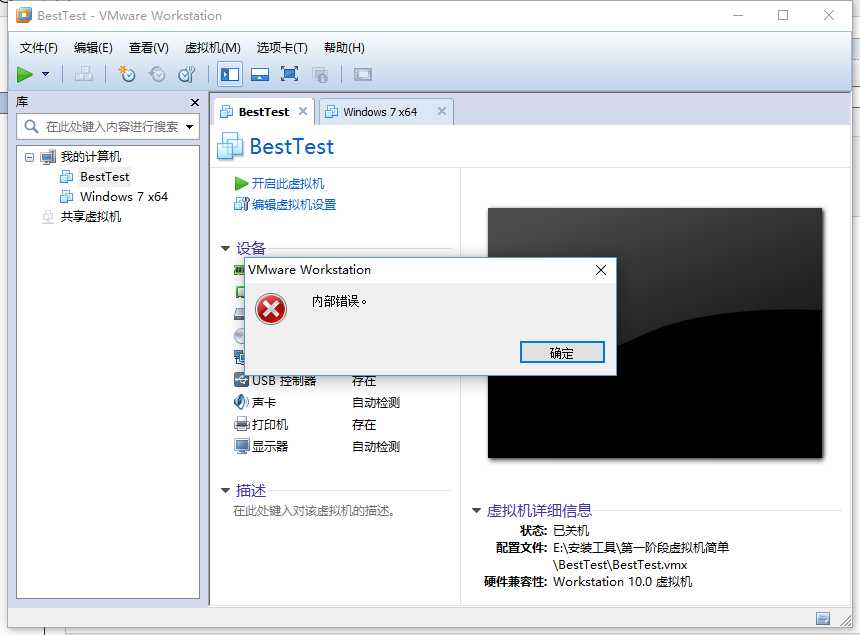This screenshot has width=860, height=635.
Task: Click the 显示器 device row
Action: click(x=316, y=446)
